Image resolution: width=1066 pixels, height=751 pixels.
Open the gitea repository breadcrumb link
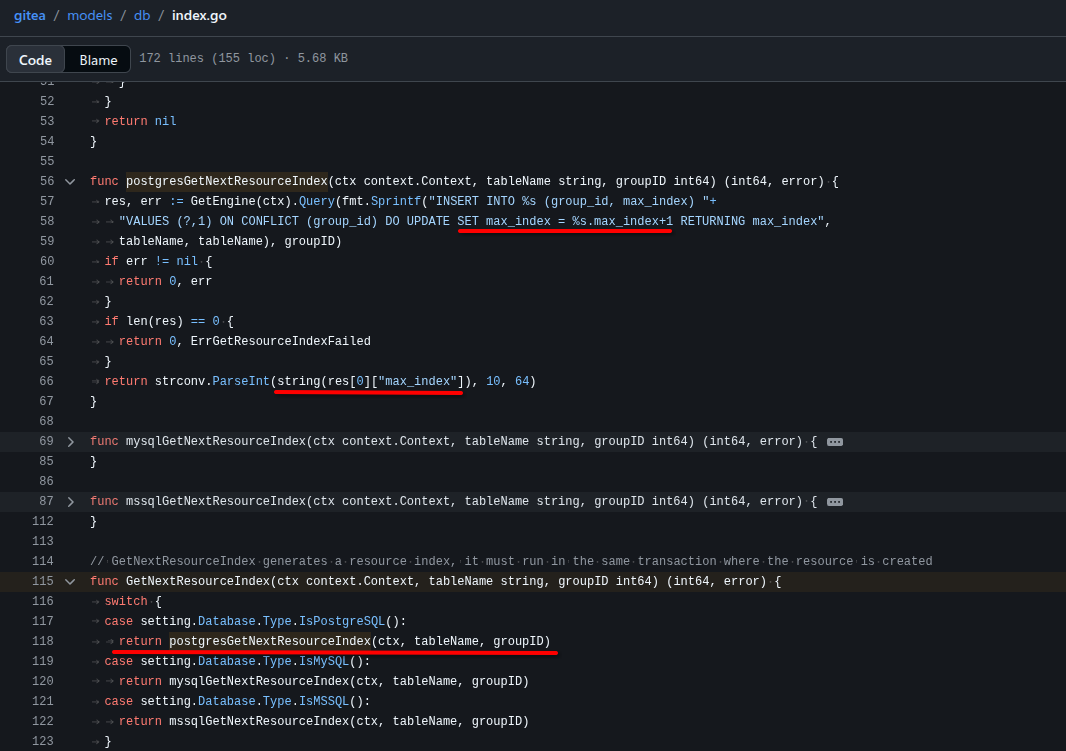(x=30, y=16)
